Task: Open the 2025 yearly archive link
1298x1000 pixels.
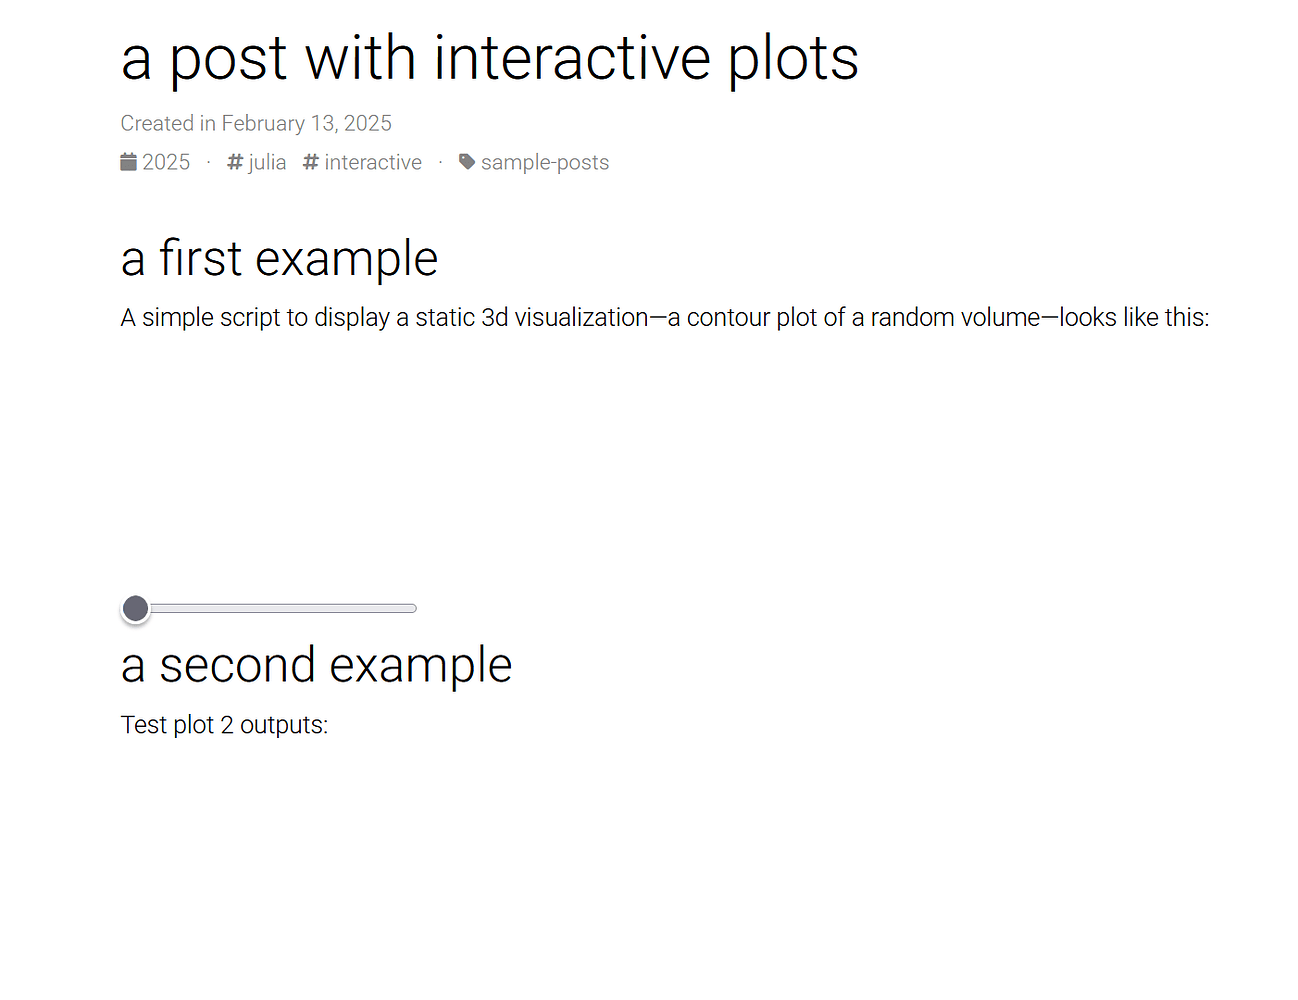Action: click(x=167, y=161)
